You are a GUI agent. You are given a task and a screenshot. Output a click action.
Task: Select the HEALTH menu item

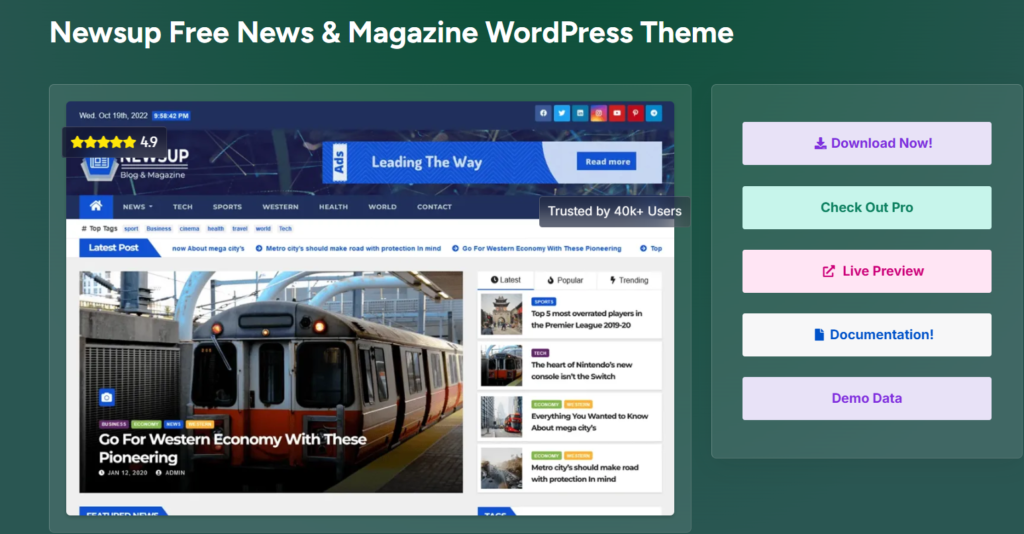click(333, 207)
